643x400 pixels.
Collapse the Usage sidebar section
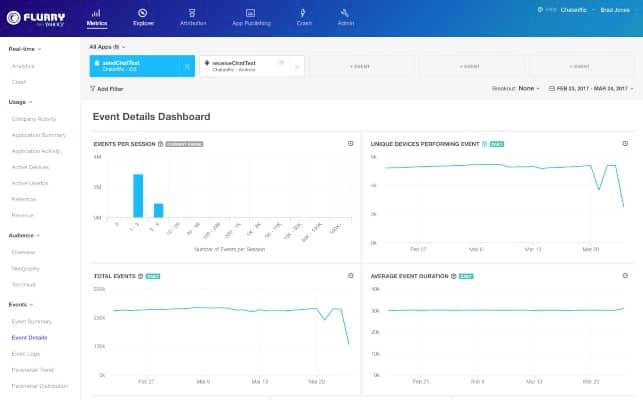point(20,102)
